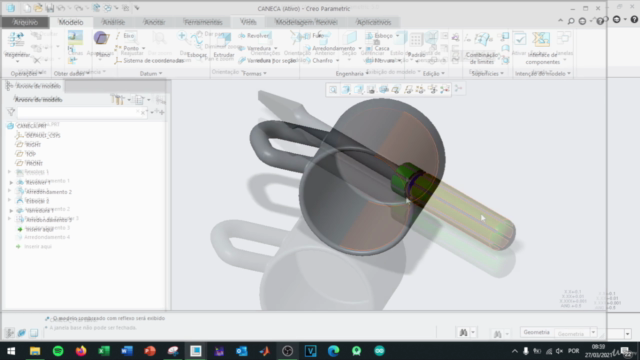Start the Esboçar sketch tool

[x=197, y=45]
